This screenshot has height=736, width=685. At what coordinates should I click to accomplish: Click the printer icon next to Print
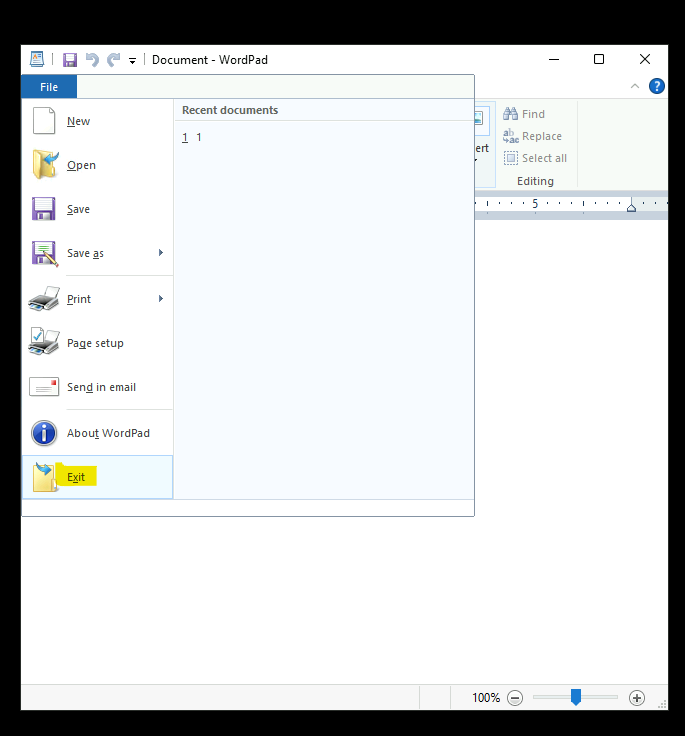pyautogui.click(x=44, y=299)
